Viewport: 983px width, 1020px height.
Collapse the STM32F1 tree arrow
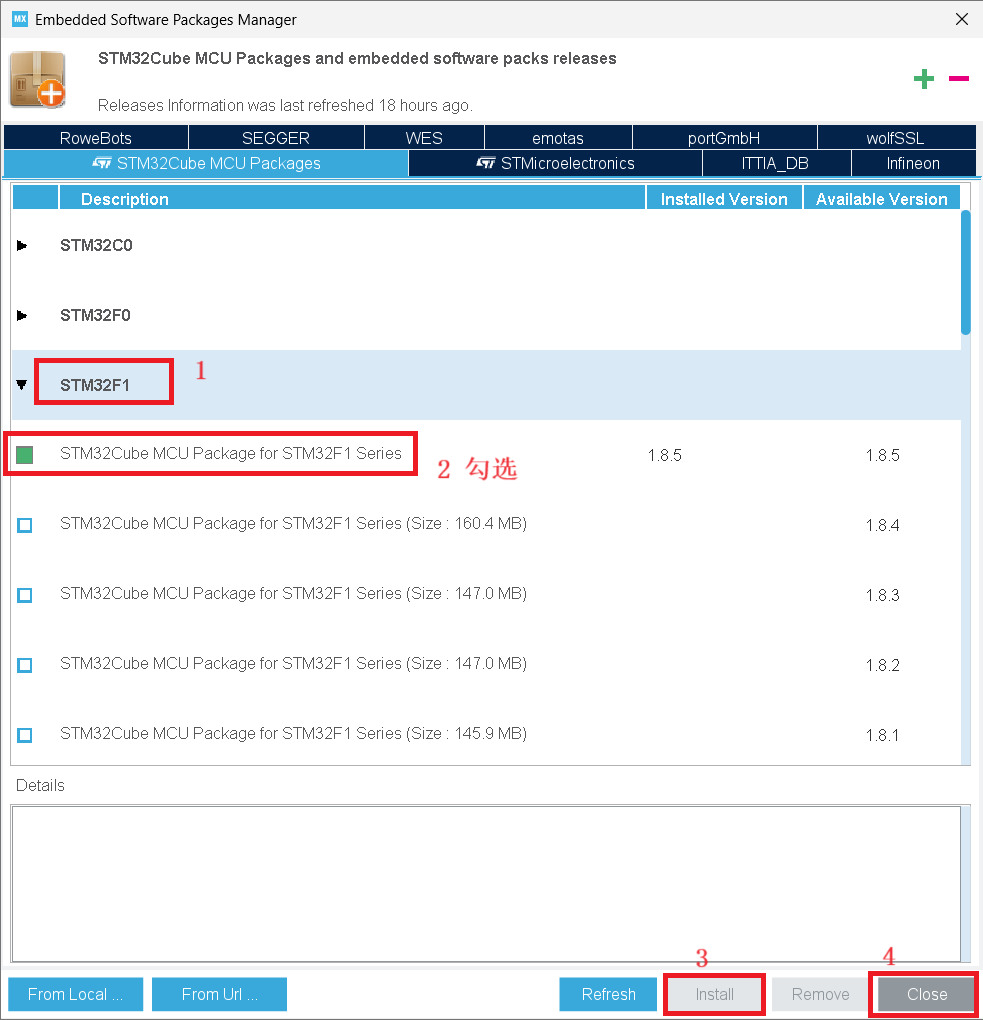(x=21, y=385)
